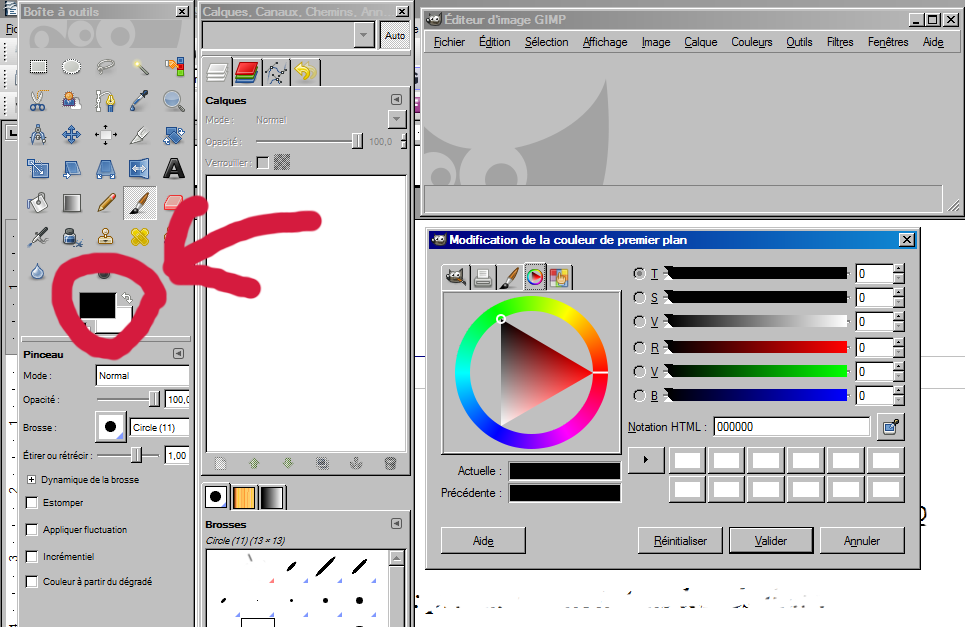Viewport: 965px width, 627px height.
Task: Select the Fuzzy Select magic wand tool
Action: click(x=140, y=66)
